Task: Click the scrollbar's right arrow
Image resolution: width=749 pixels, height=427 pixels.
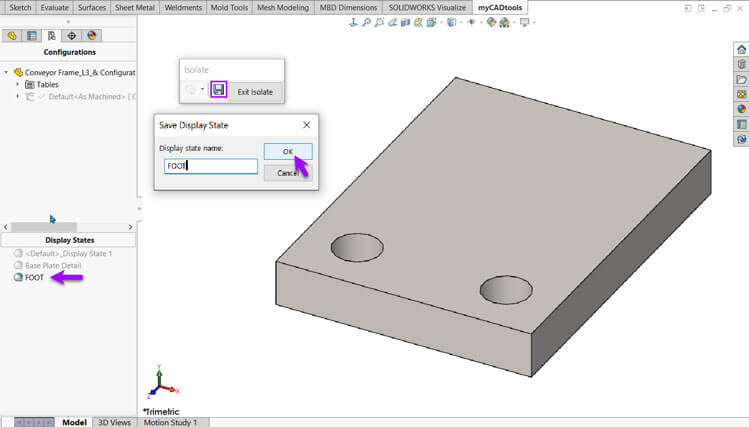Action: point(130,227)
